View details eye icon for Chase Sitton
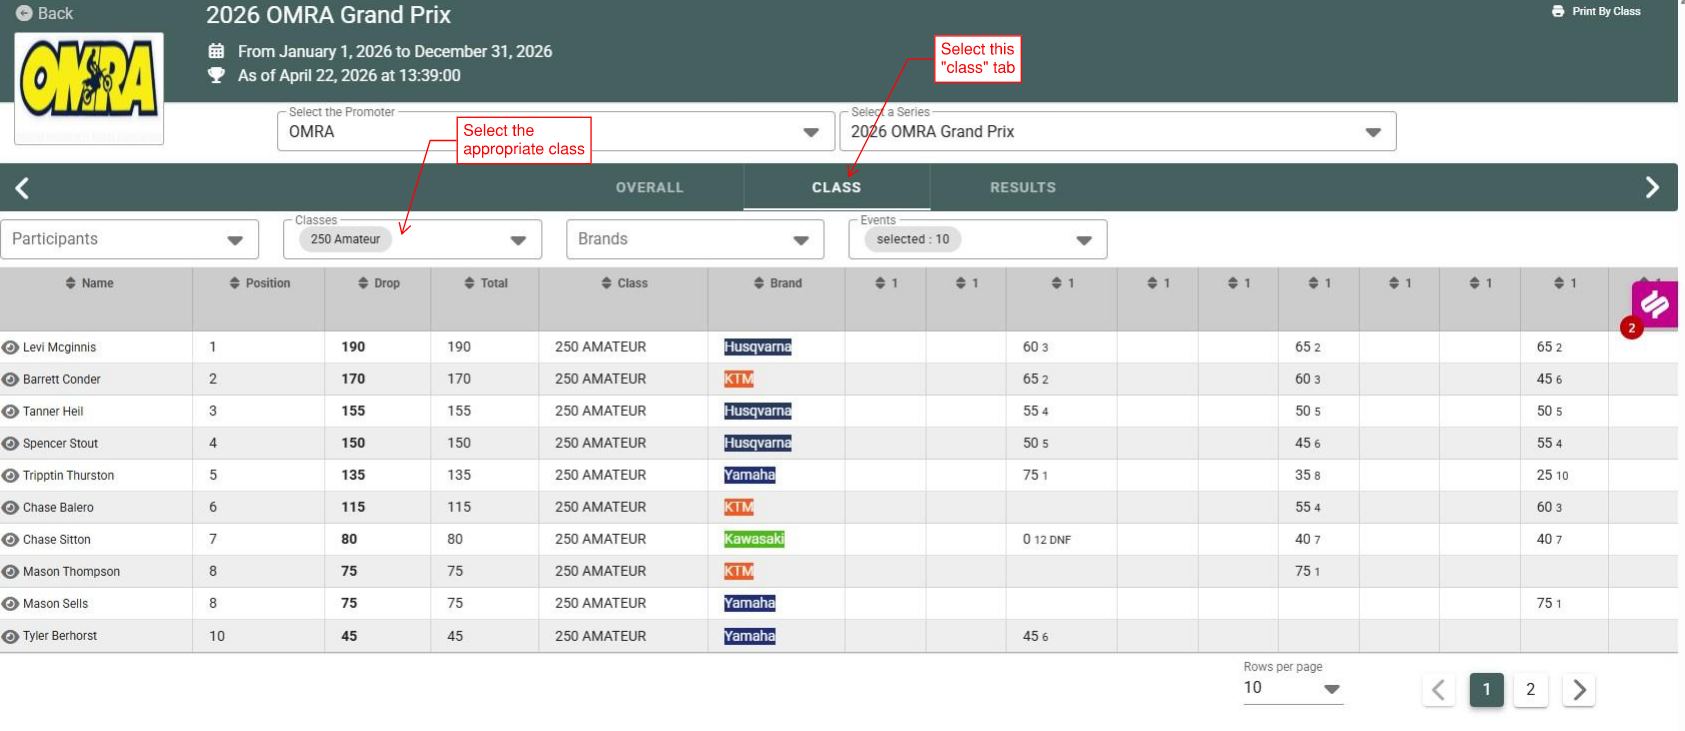Screen dimensions: 1685x731 point(10,539)
